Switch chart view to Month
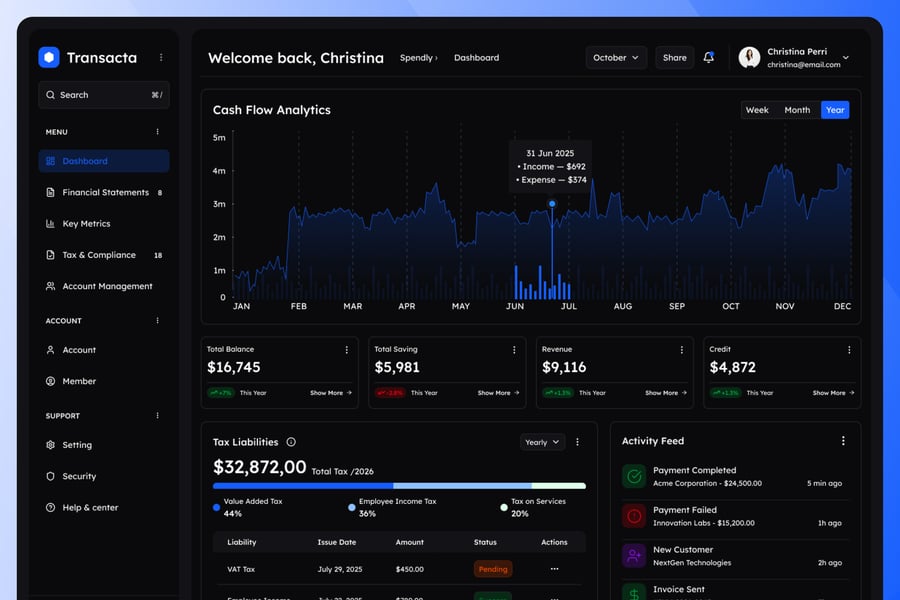Screen dimensions: 900x600 (x=797, y=110)
